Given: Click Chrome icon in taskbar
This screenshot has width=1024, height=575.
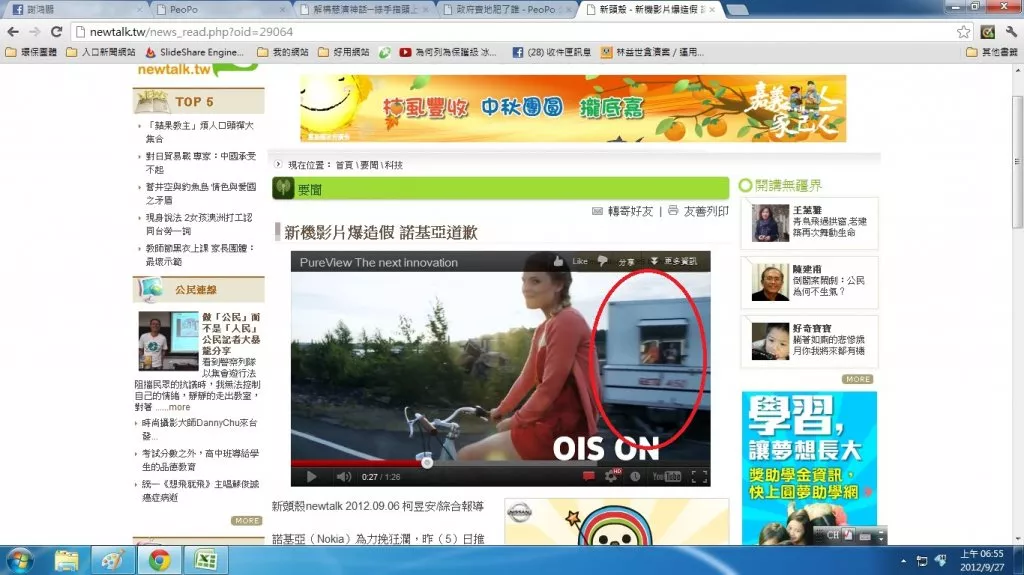Looking at the screenshot, I should 159,561.
